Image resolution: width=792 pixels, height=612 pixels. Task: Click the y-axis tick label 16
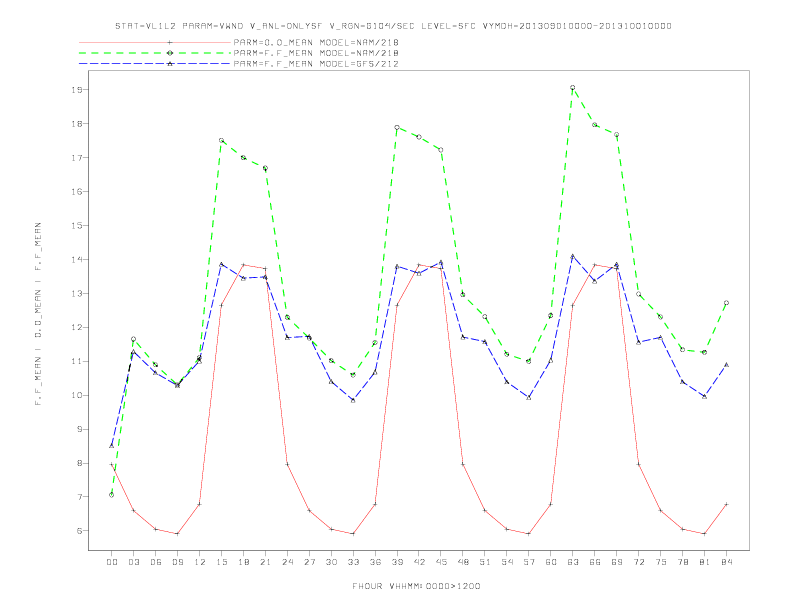tap(77, 192)
